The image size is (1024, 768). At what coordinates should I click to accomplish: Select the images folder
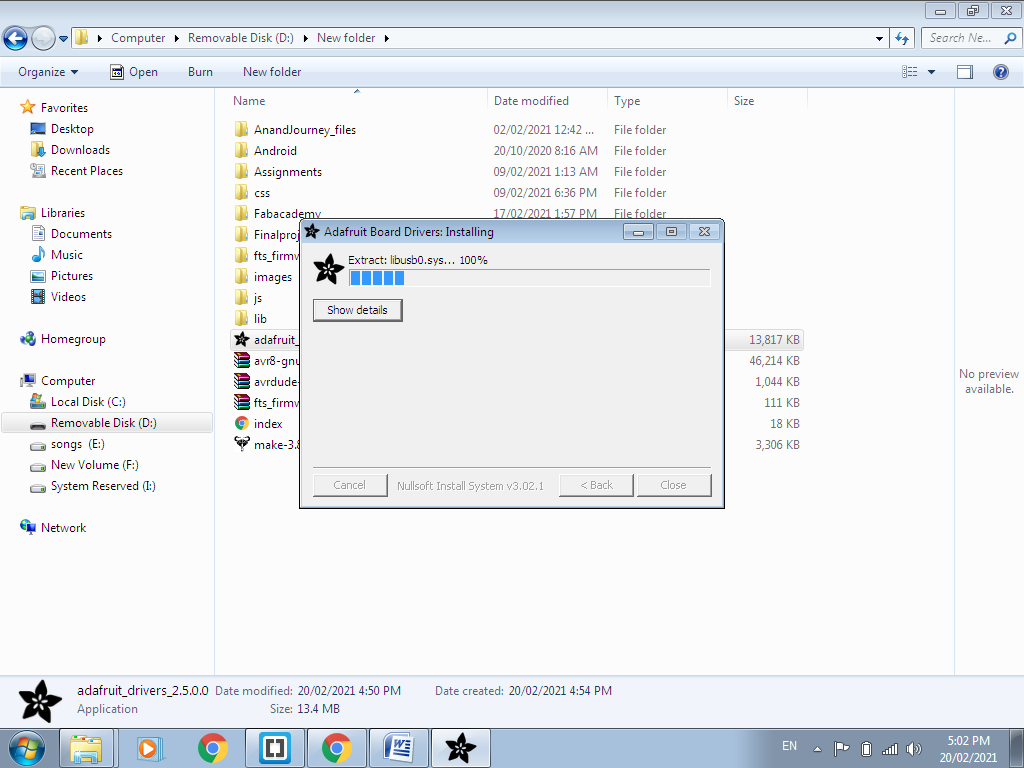pos(272,277)
